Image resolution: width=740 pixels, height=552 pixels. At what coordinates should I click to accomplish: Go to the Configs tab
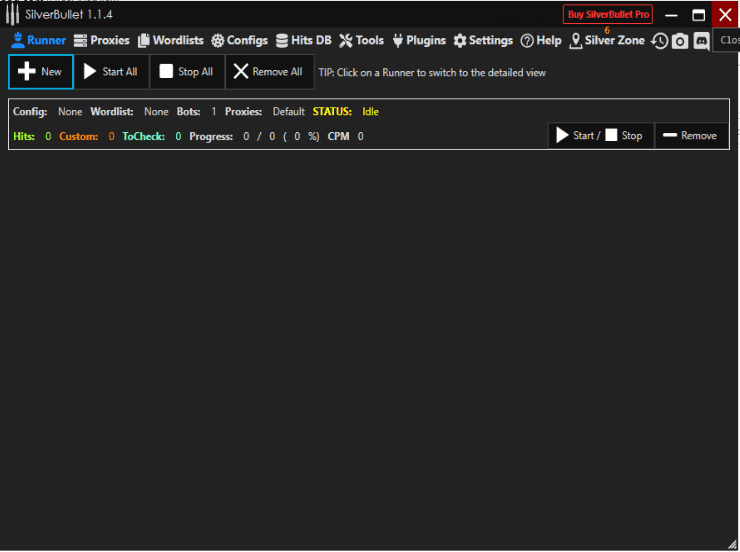[x=240, y=41]
